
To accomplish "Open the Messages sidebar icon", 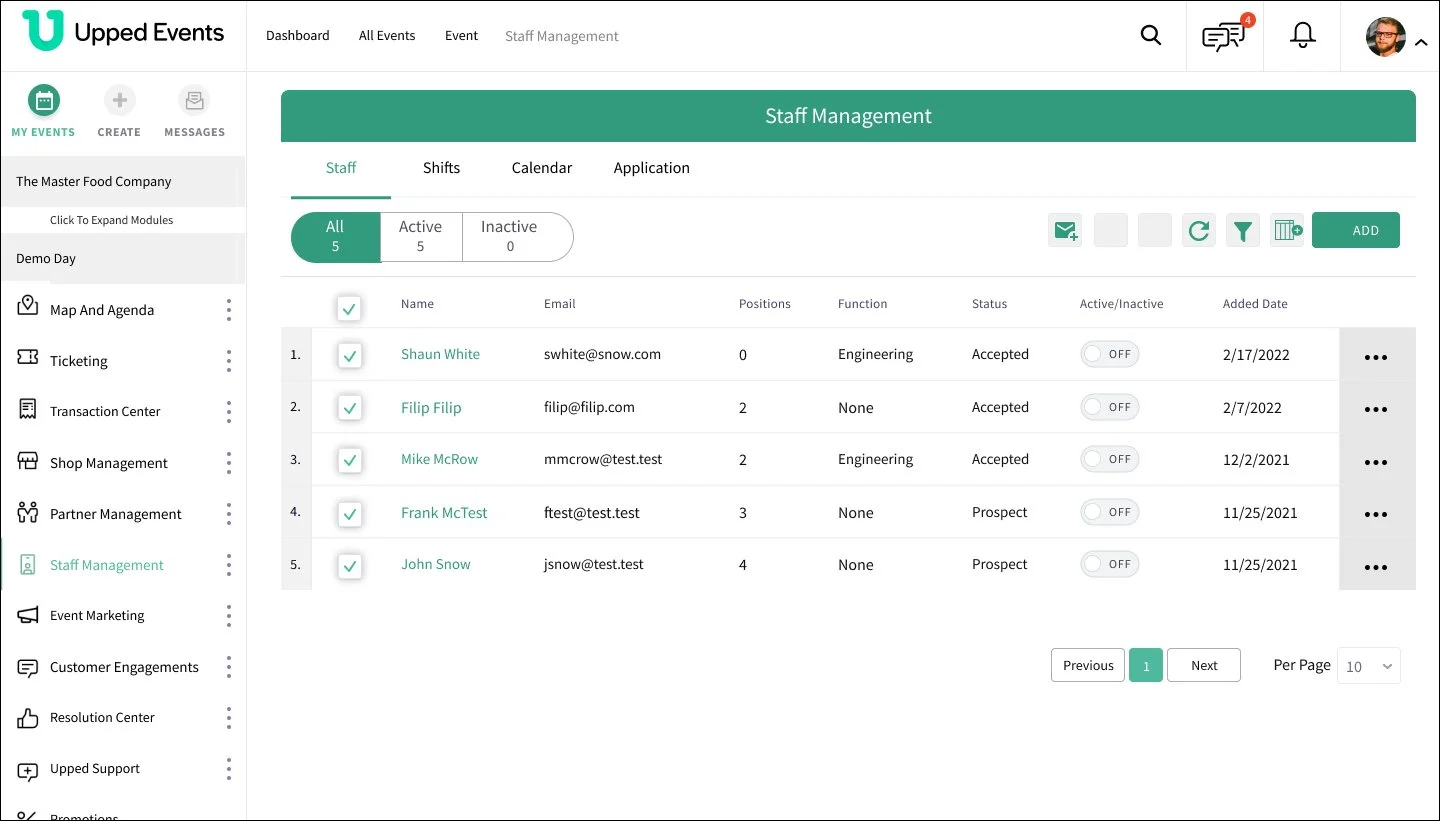I will tap(194, 100).
